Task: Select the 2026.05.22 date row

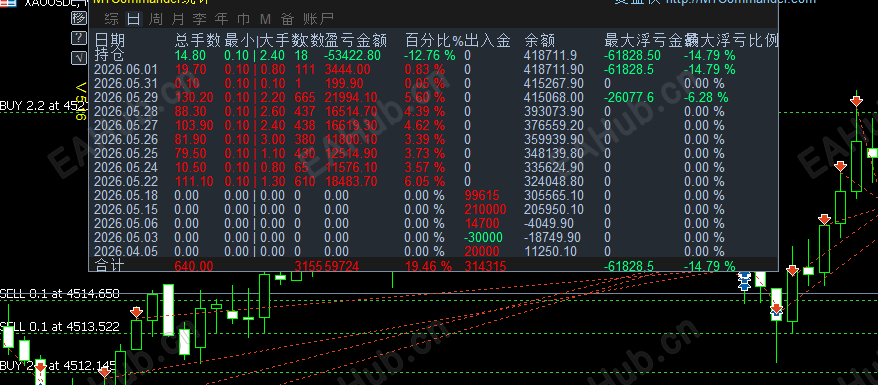Action: click(x=126, y=181)
